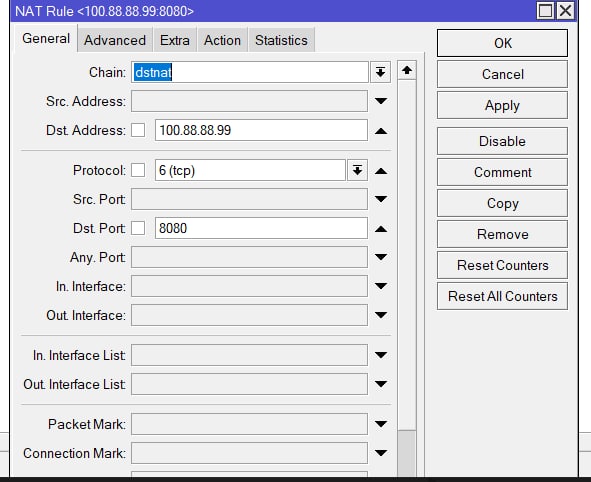Expand the In. Interface field
Screen dimensions: 591x482
[x=381, y=286]
